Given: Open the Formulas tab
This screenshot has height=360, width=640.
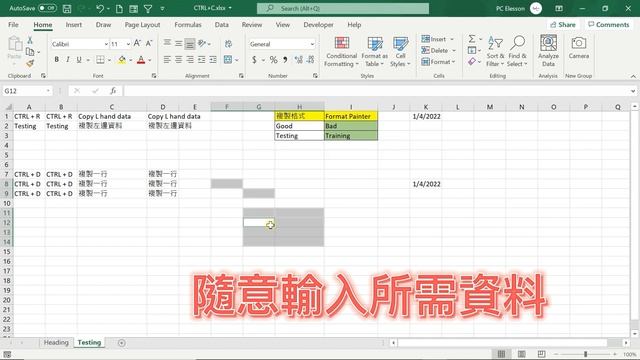Looking at the screenshot, I should tap(188, 24).
